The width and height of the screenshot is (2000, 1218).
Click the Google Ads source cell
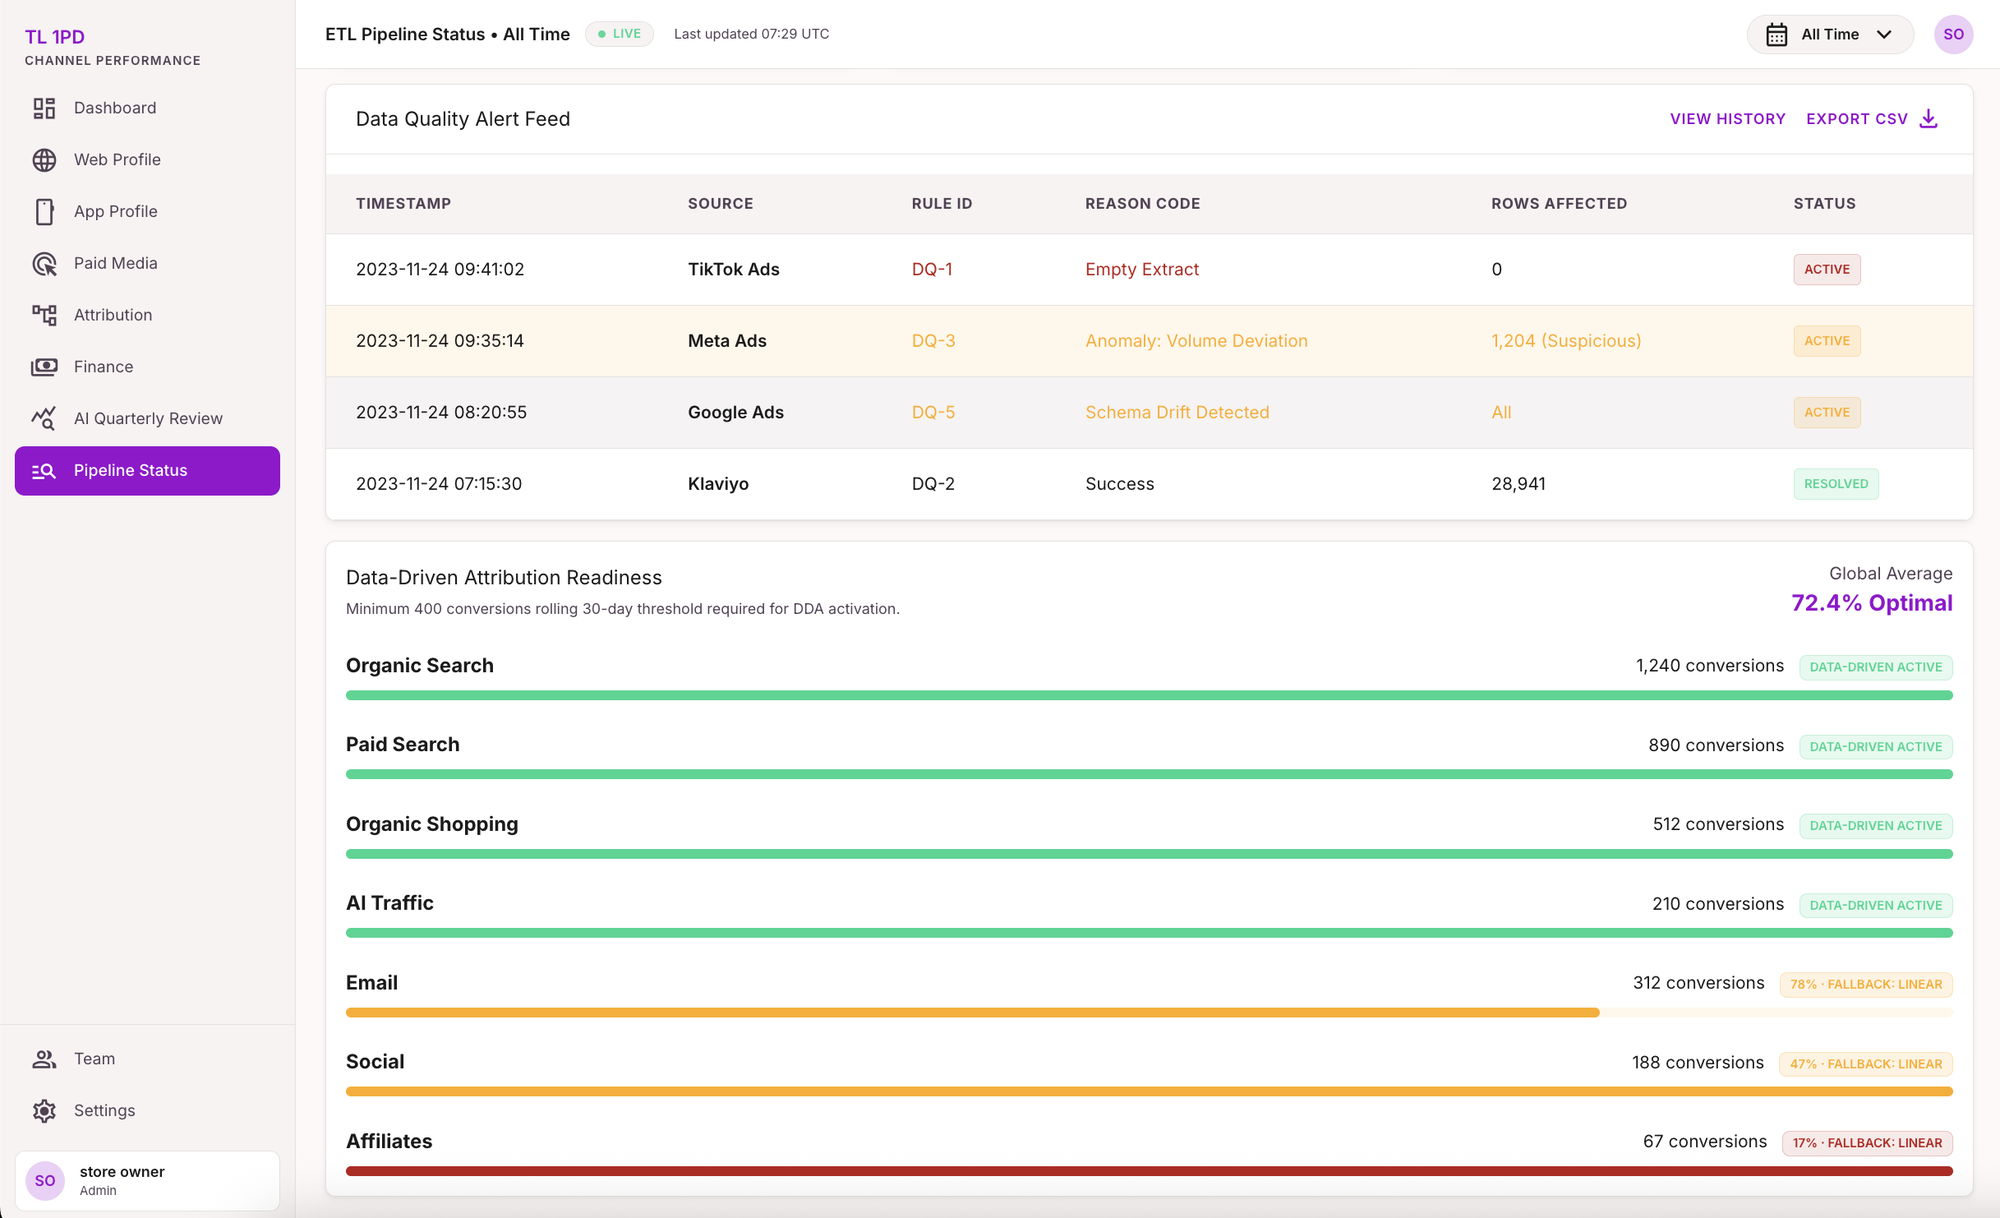[x=735, y=413]
